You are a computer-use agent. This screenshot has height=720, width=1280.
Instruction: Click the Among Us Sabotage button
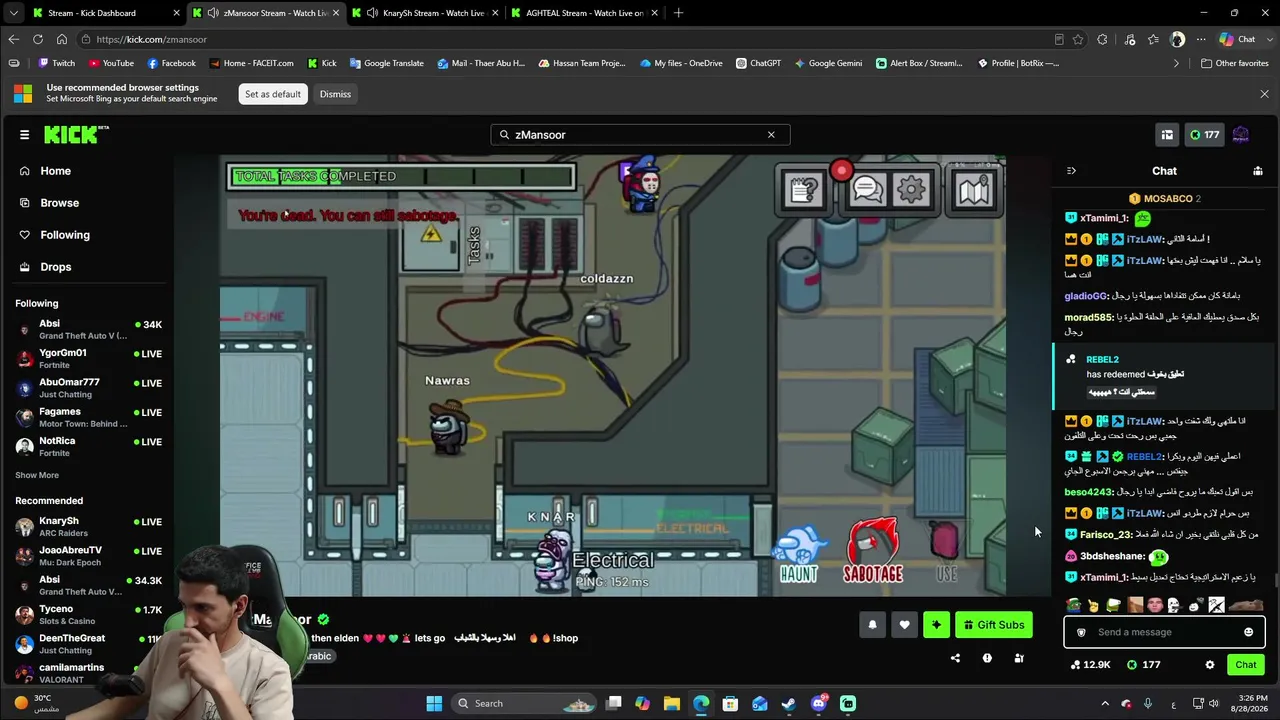pos(873,549)
